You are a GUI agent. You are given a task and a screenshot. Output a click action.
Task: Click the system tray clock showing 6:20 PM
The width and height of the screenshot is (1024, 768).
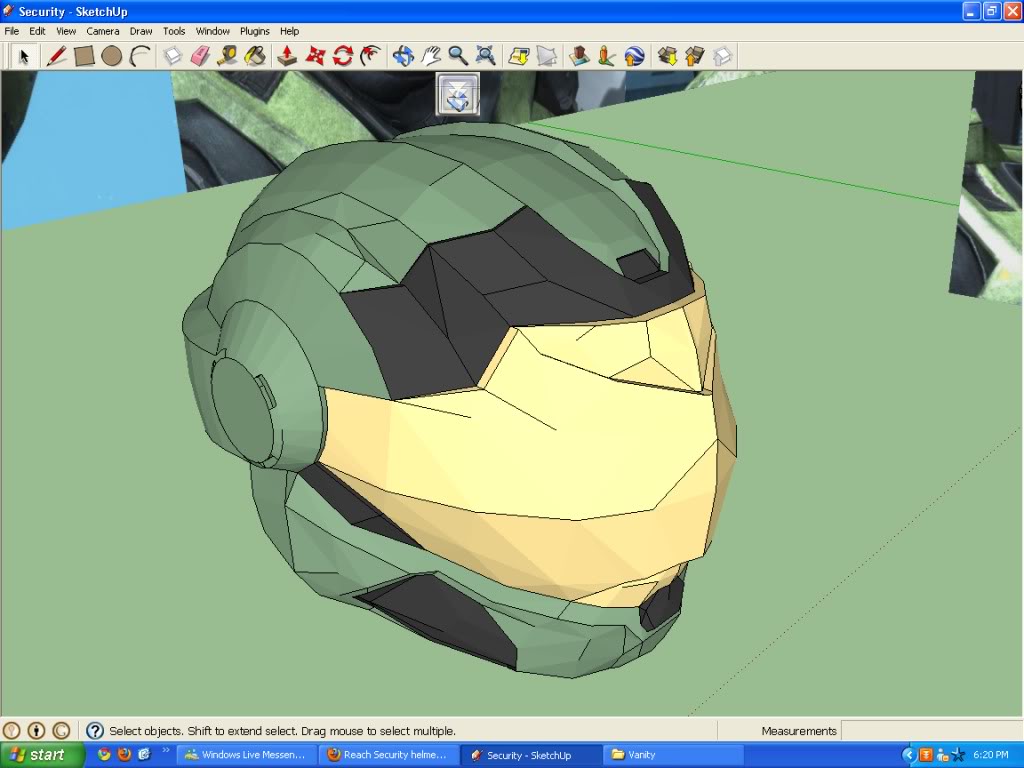coord(991,755)
